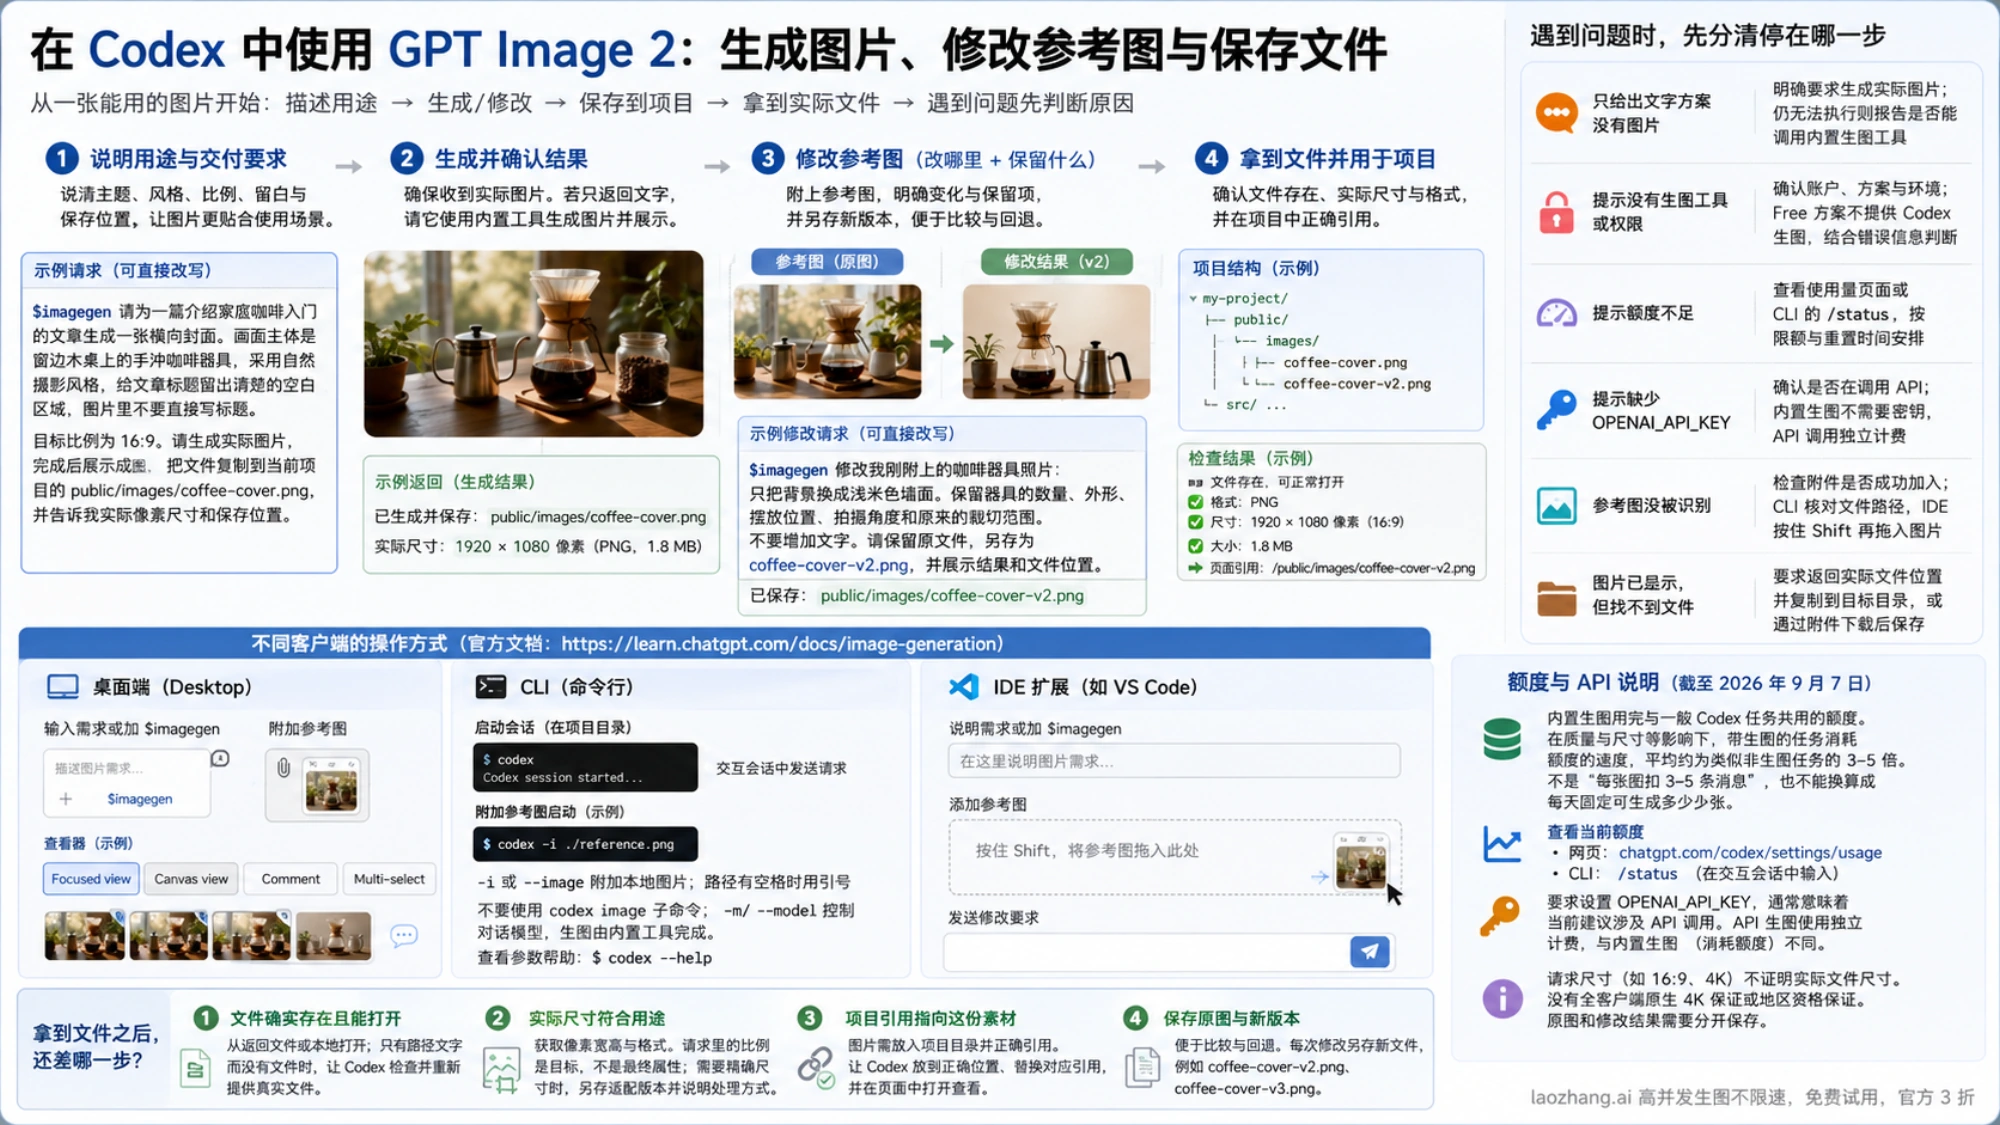Click the small icon beside 文件存在, 可正常打开
The width and height of the screenshot is (2000, 1125).
click(x=1195, y=483)
